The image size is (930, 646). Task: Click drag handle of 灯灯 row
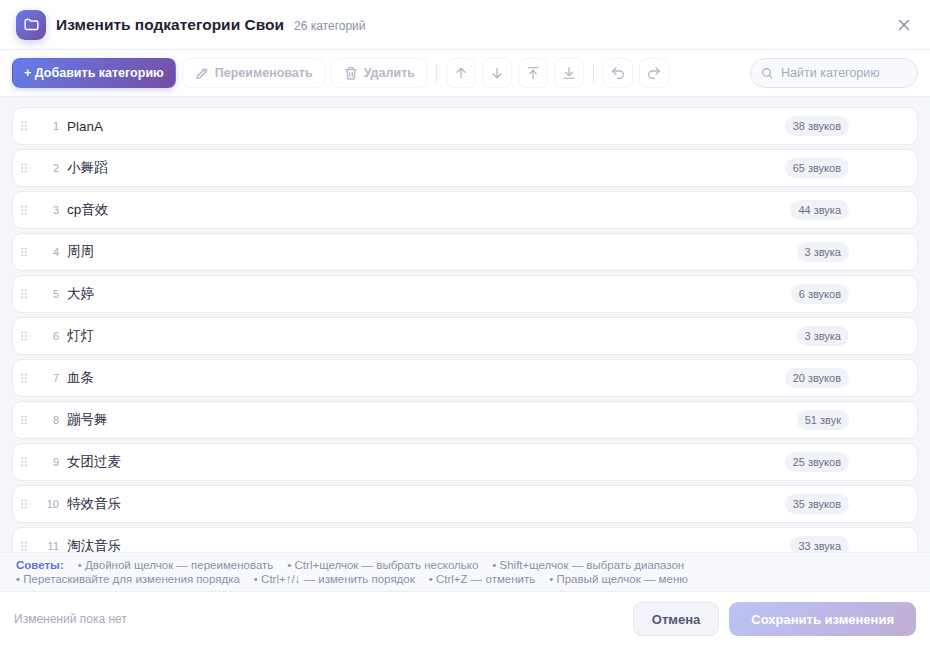[x=24, y=336]
